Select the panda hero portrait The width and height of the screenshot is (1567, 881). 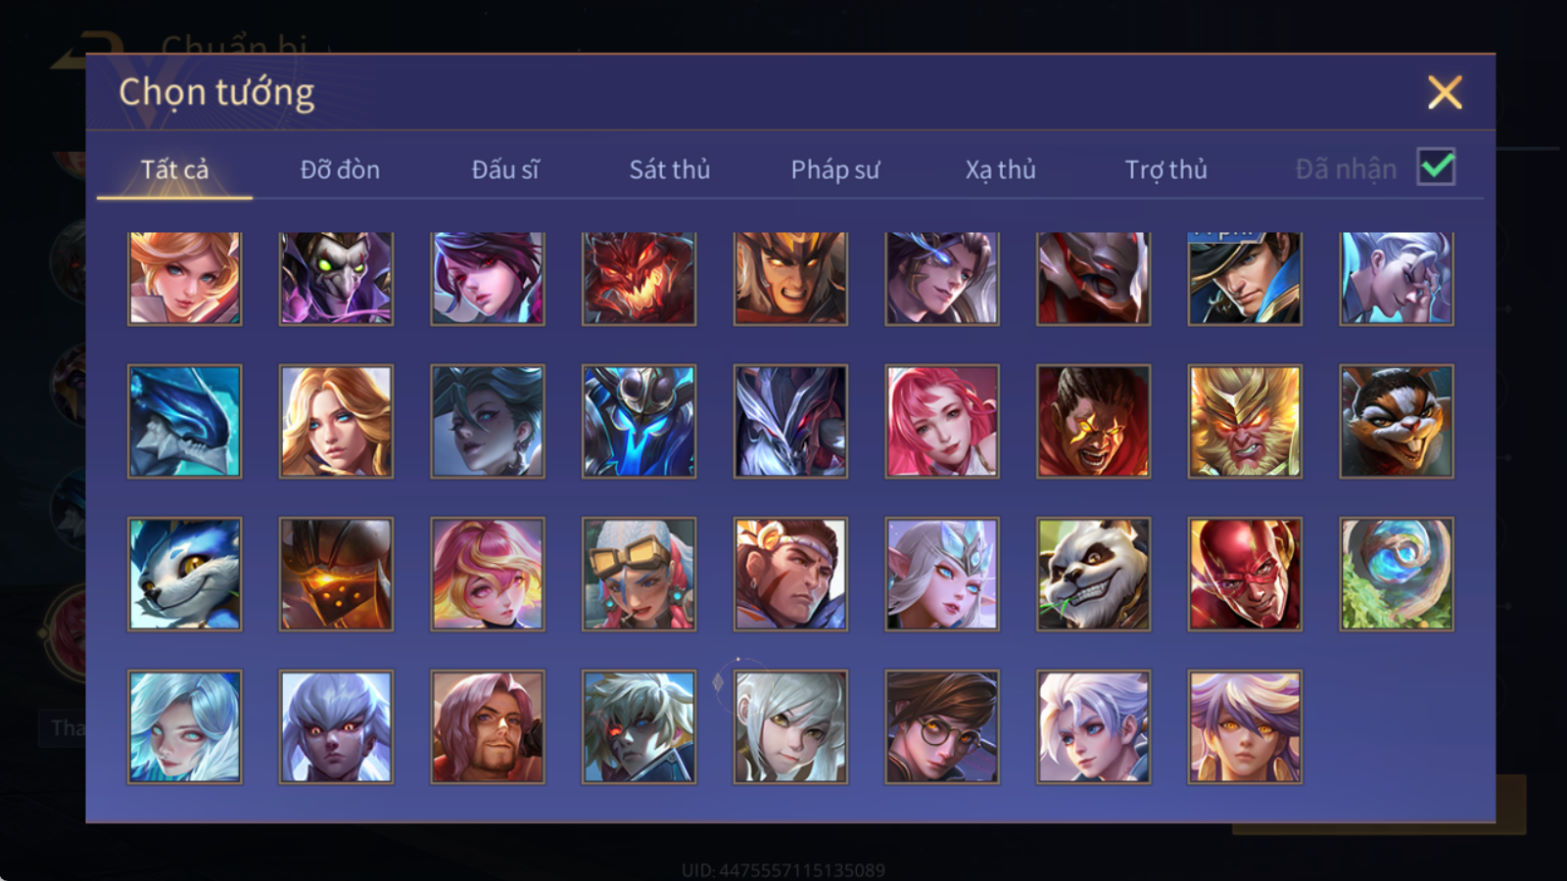[x=1093, y=574]
